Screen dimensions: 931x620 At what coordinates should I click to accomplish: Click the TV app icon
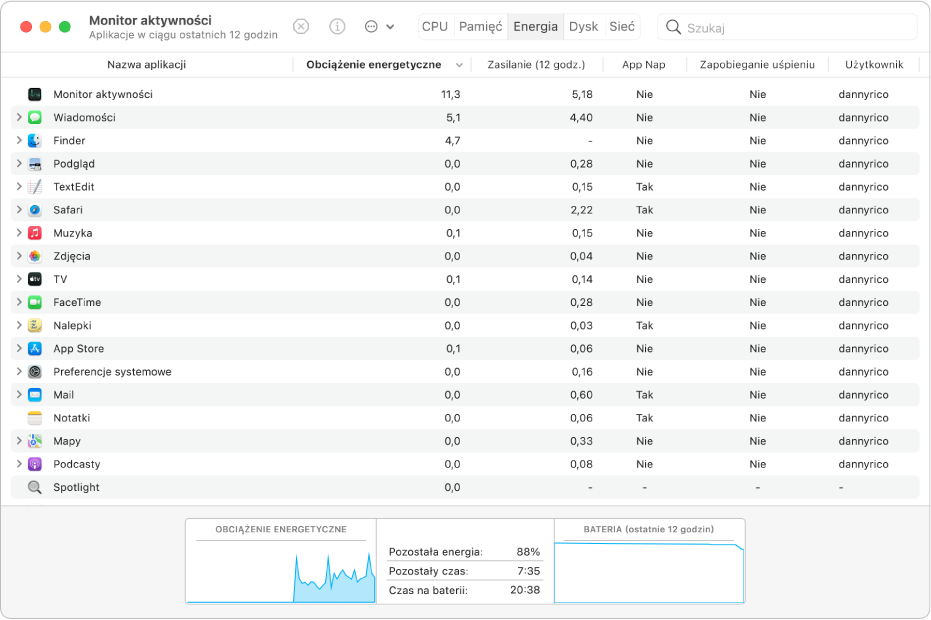(x=35, y=279)
